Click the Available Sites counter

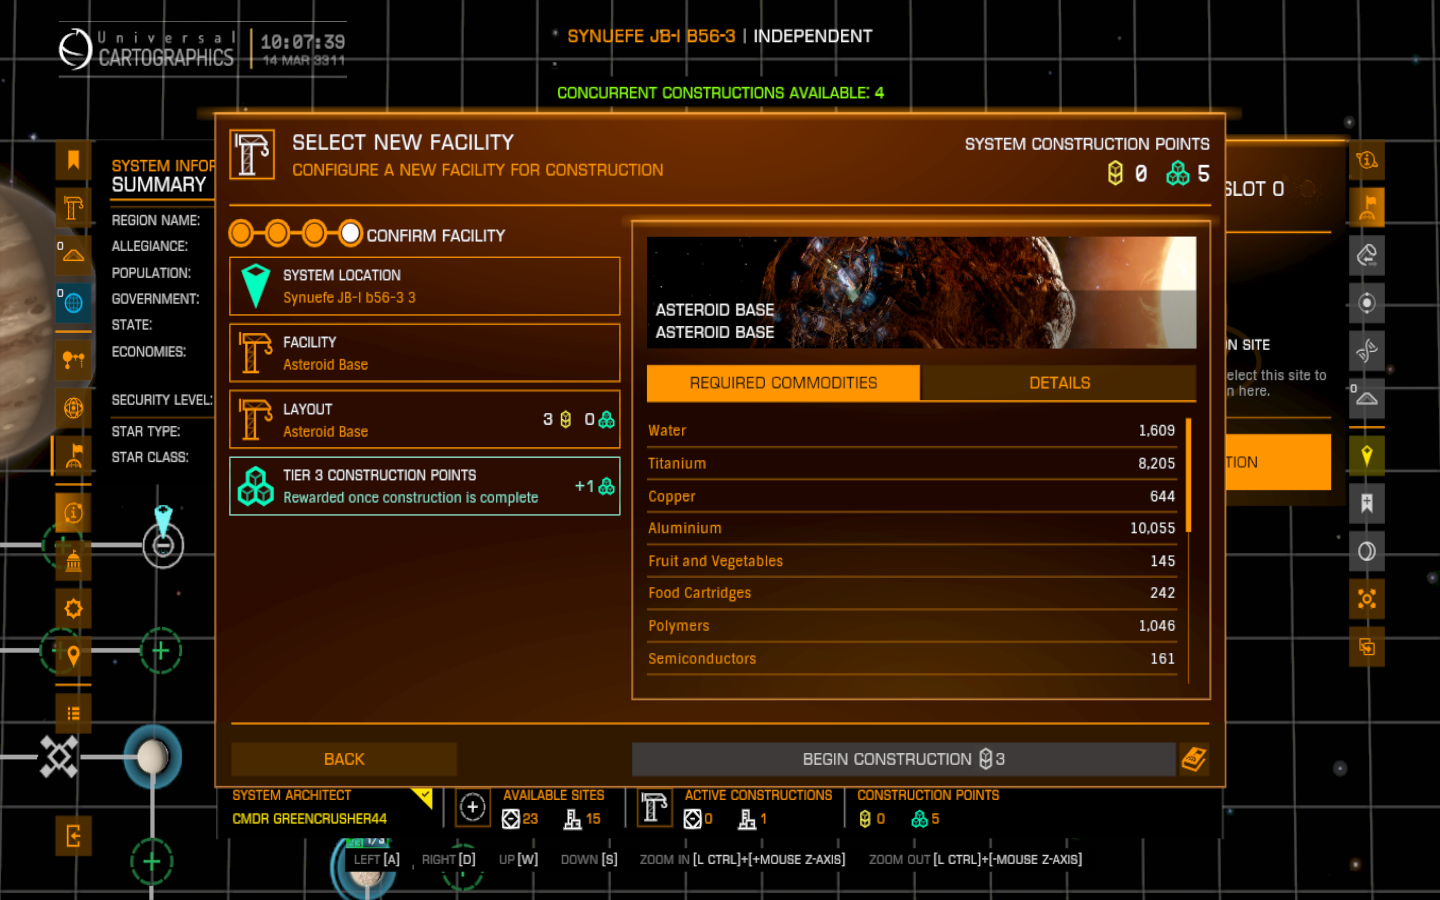click(x=553, y=808)
